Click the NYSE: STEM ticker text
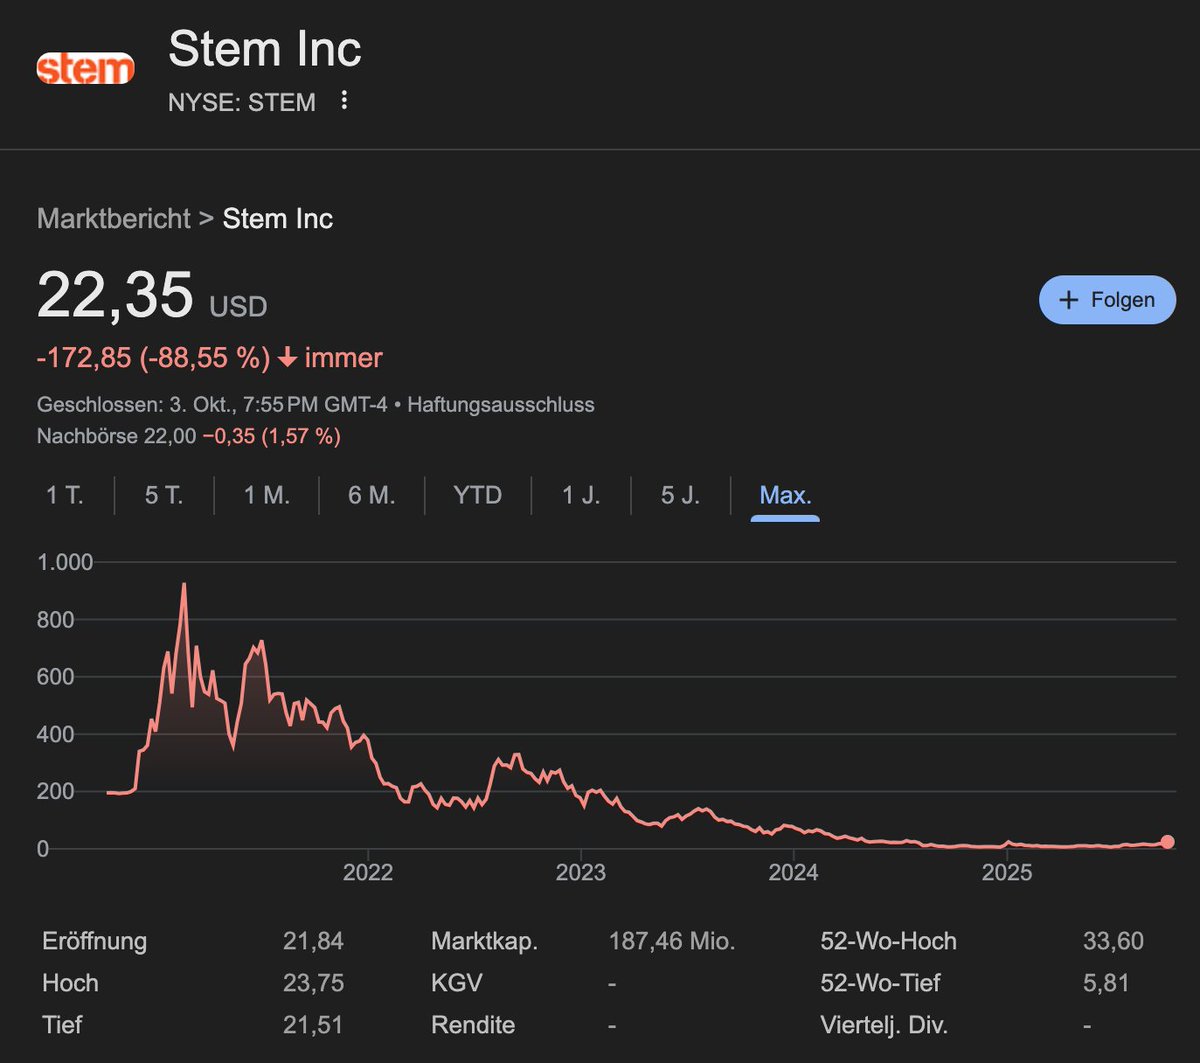This screenshot has height=1063, width=1200. (x=242, y=102)
